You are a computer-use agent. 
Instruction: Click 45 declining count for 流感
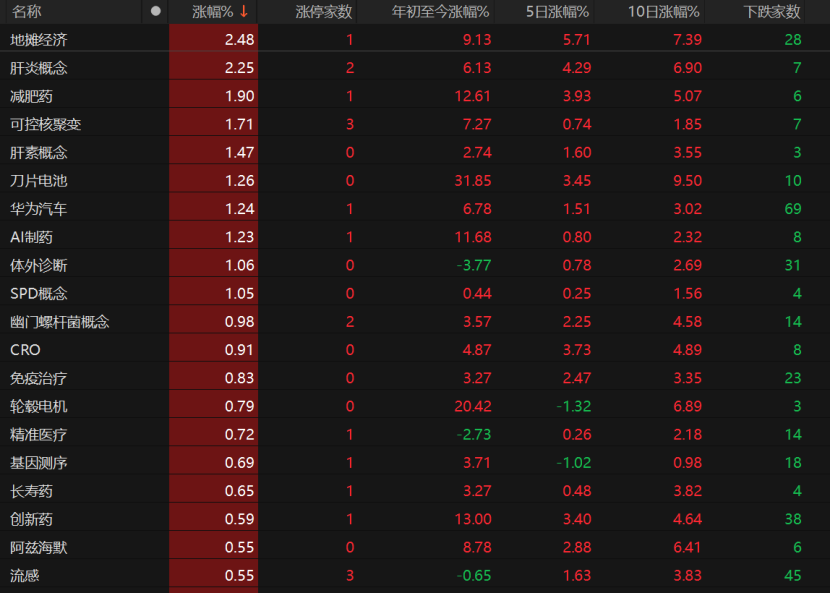(792, 575)
